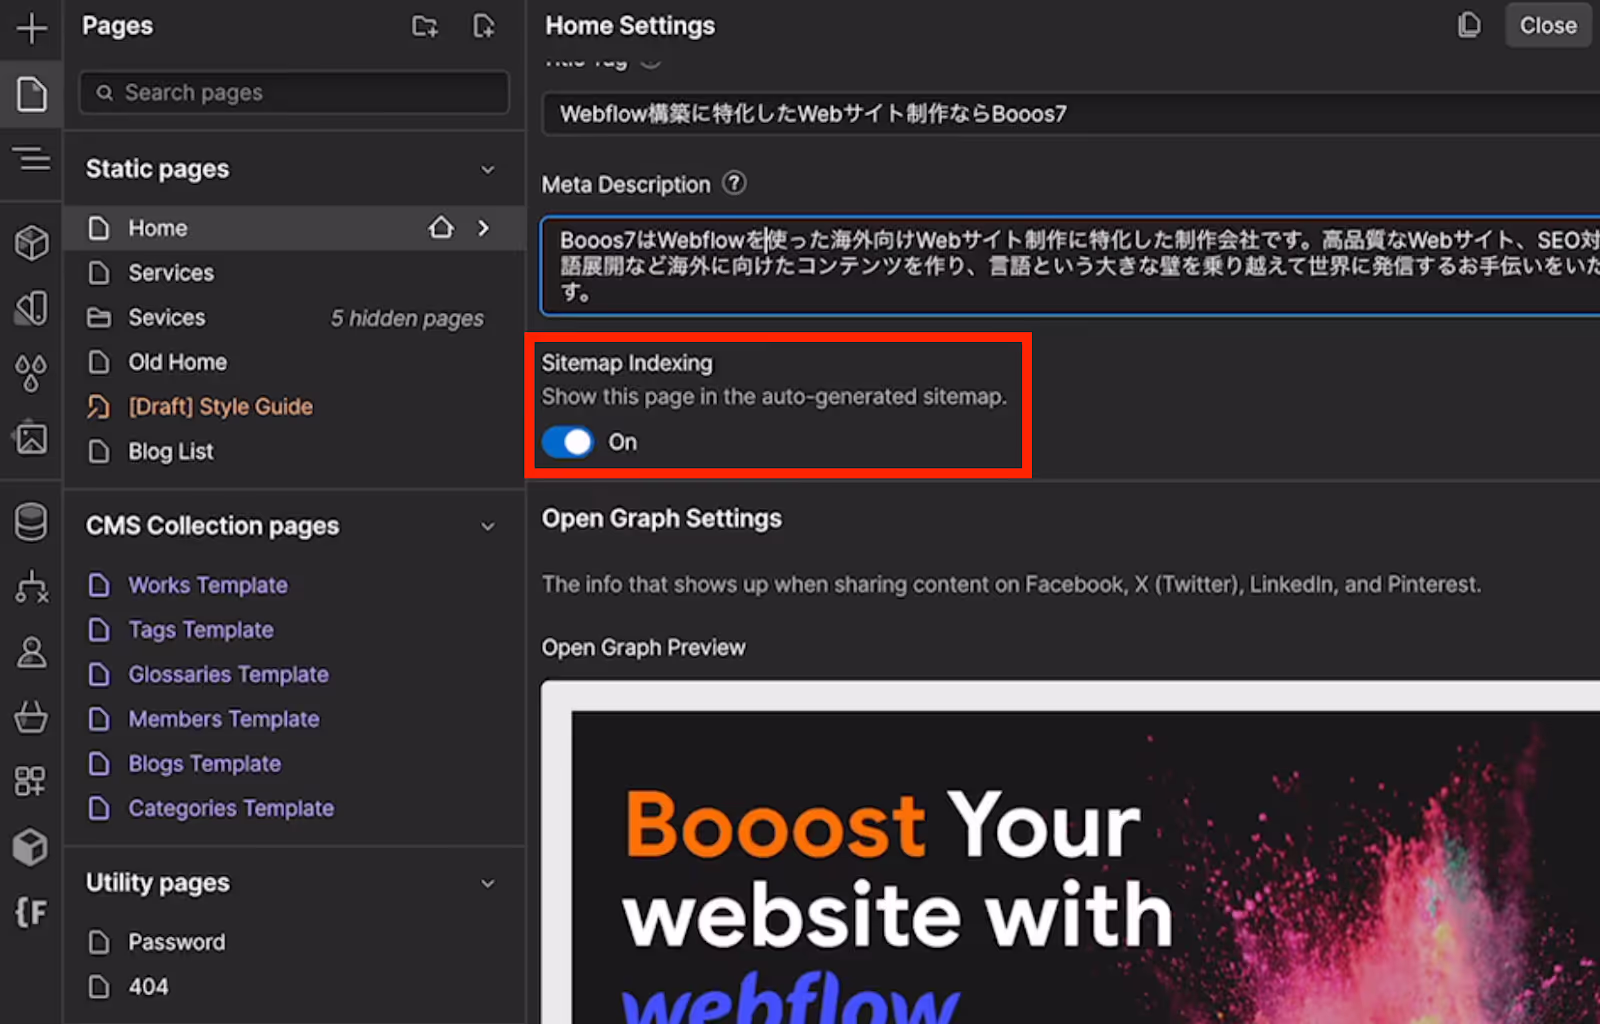Click the Sevices folder icon
This screenshot has width=1600, height=1024.
pyautogui.click(x=99, y=318)
